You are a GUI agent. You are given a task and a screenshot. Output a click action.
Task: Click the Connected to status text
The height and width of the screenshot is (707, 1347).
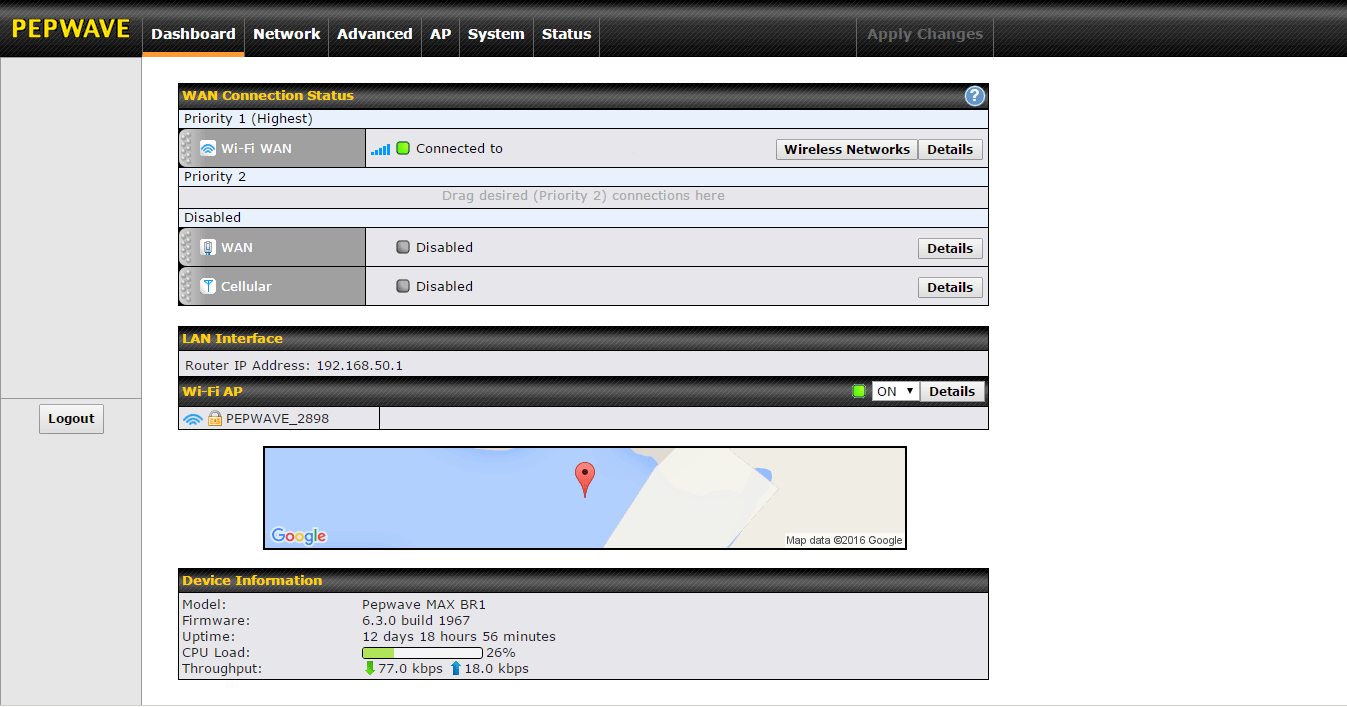click(x=459, y=148)
